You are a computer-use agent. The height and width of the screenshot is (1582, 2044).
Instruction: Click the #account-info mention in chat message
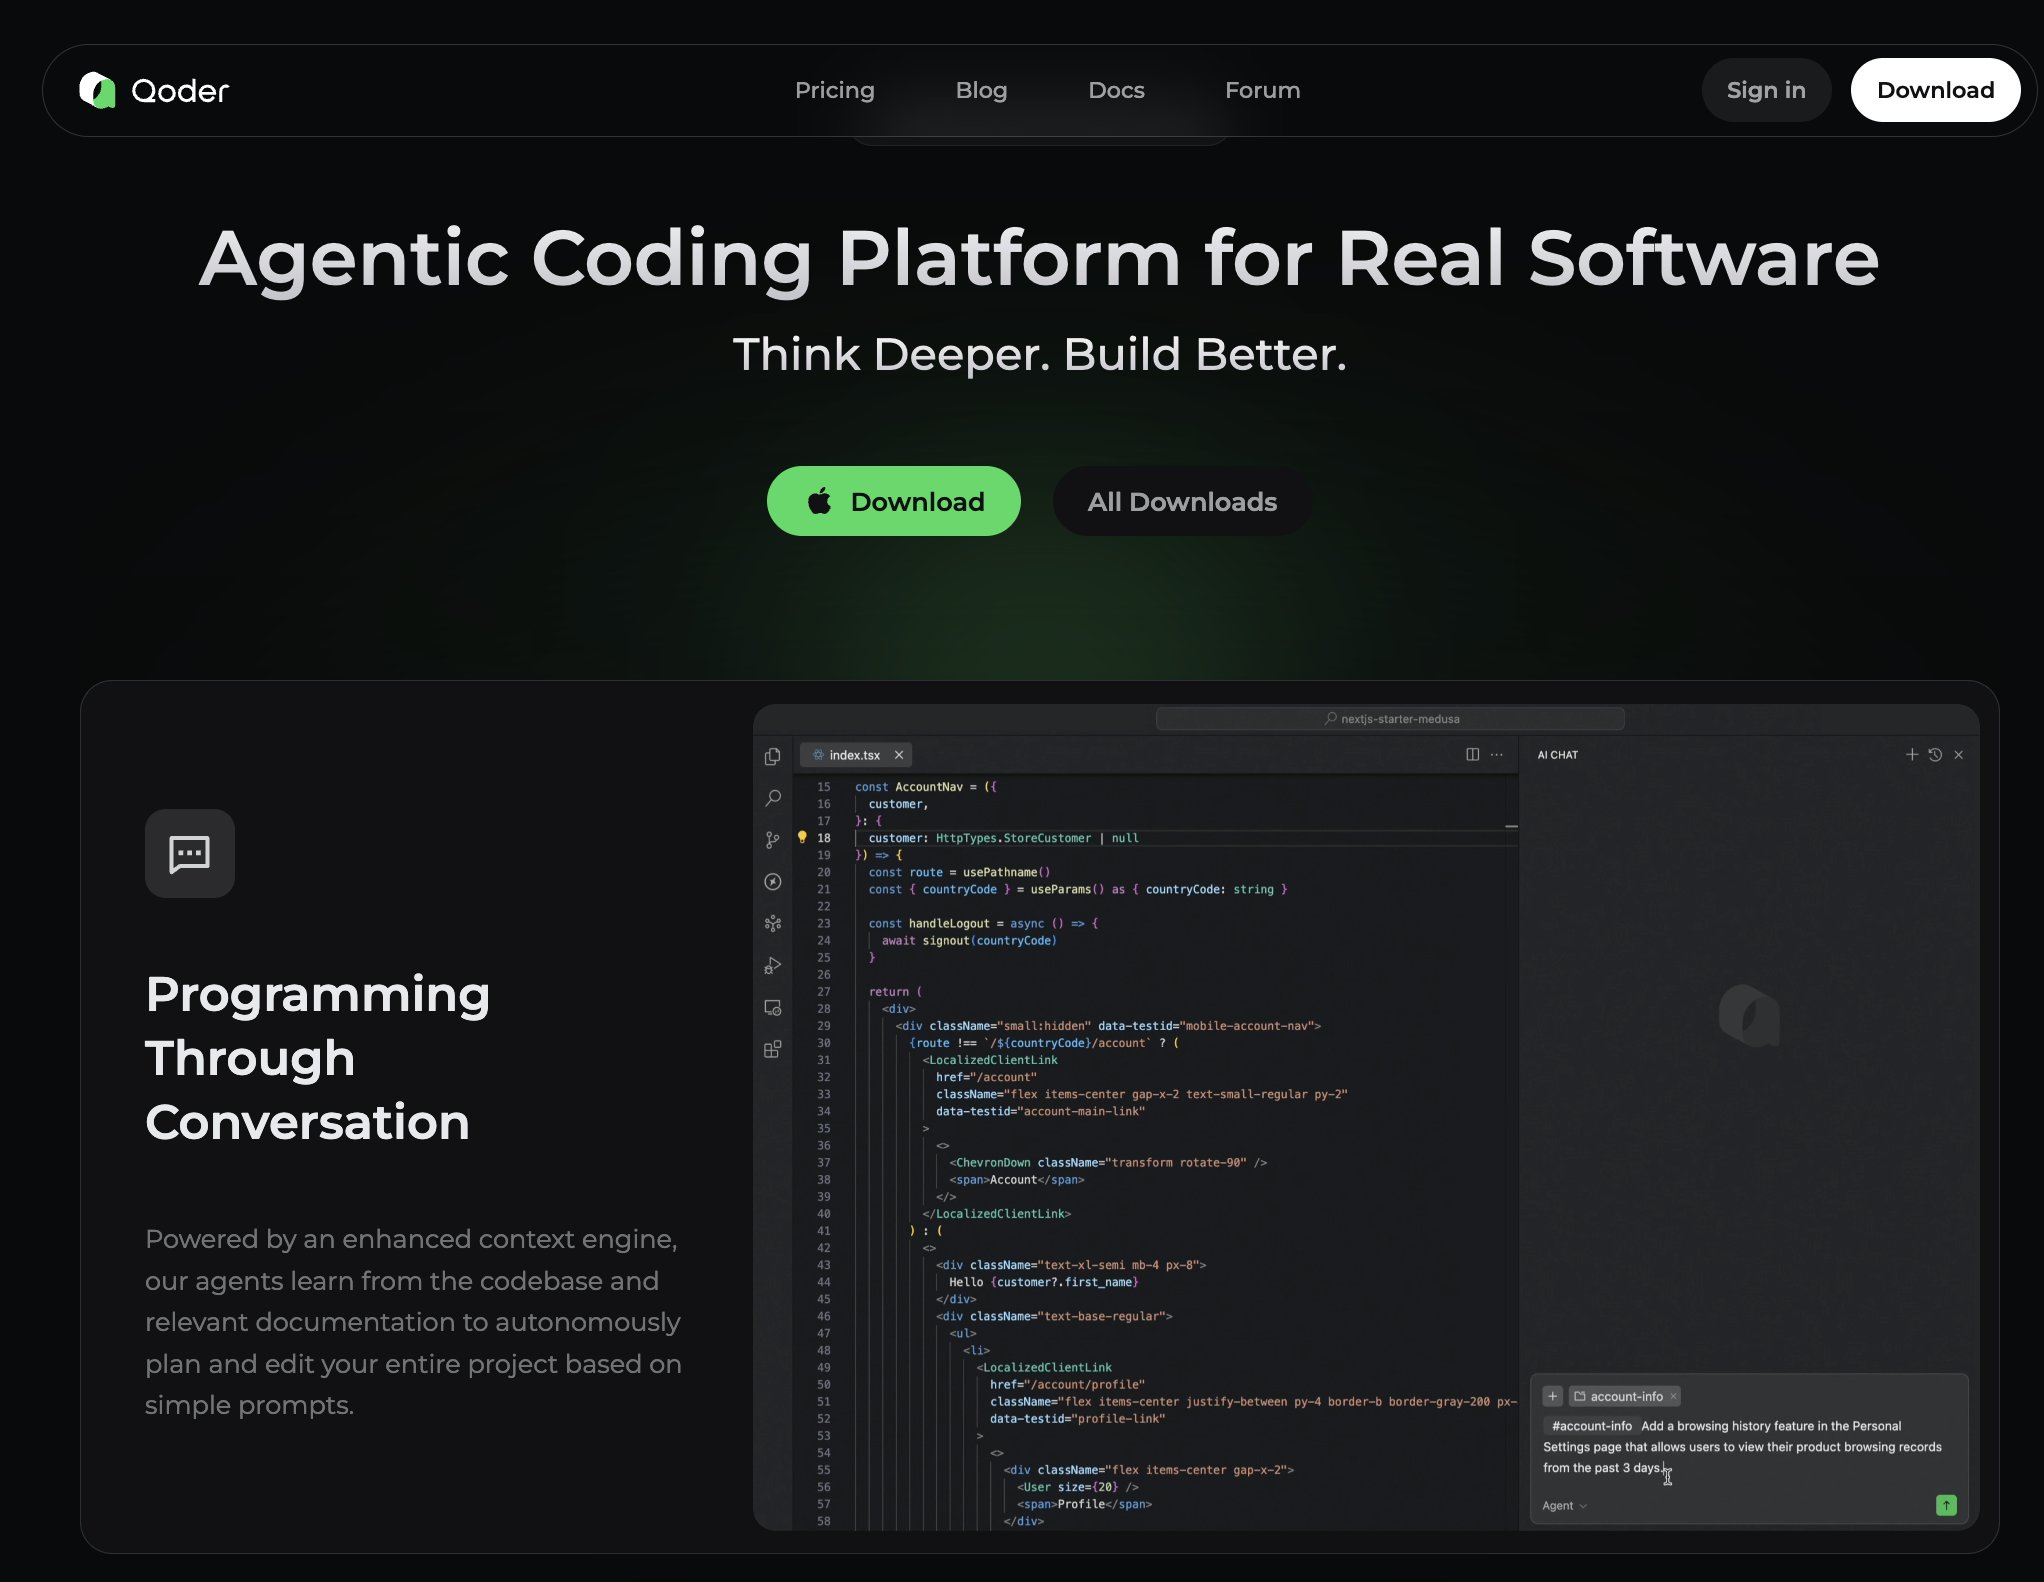click(1591, 1426)
